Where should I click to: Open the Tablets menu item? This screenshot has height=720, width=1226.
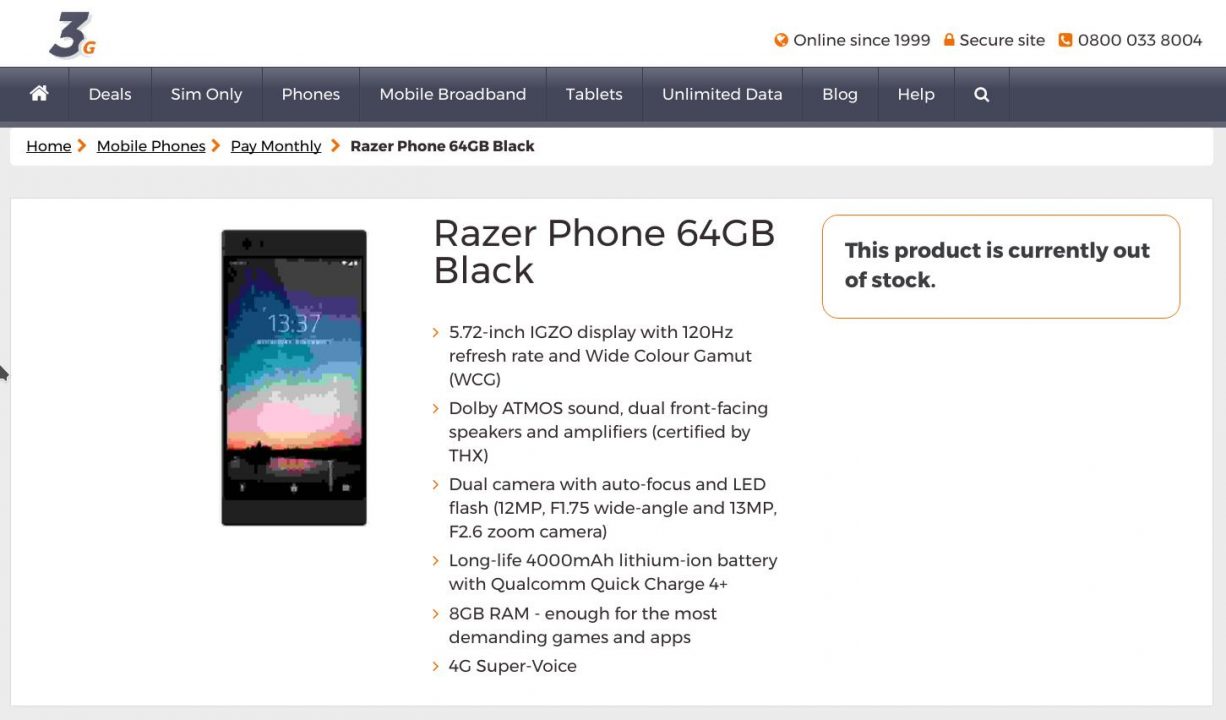point(594,94)
